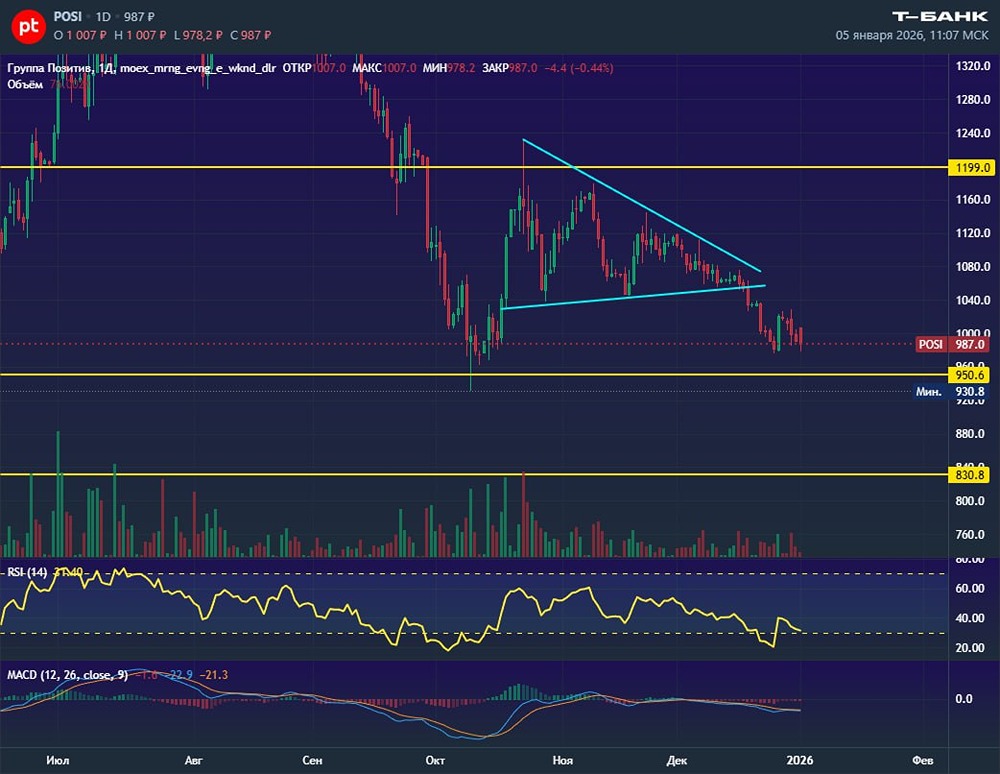Viewport: 1000px width, 774px height.
Task: Click the Июл month on time axis
Action: (x=58, y=760)
